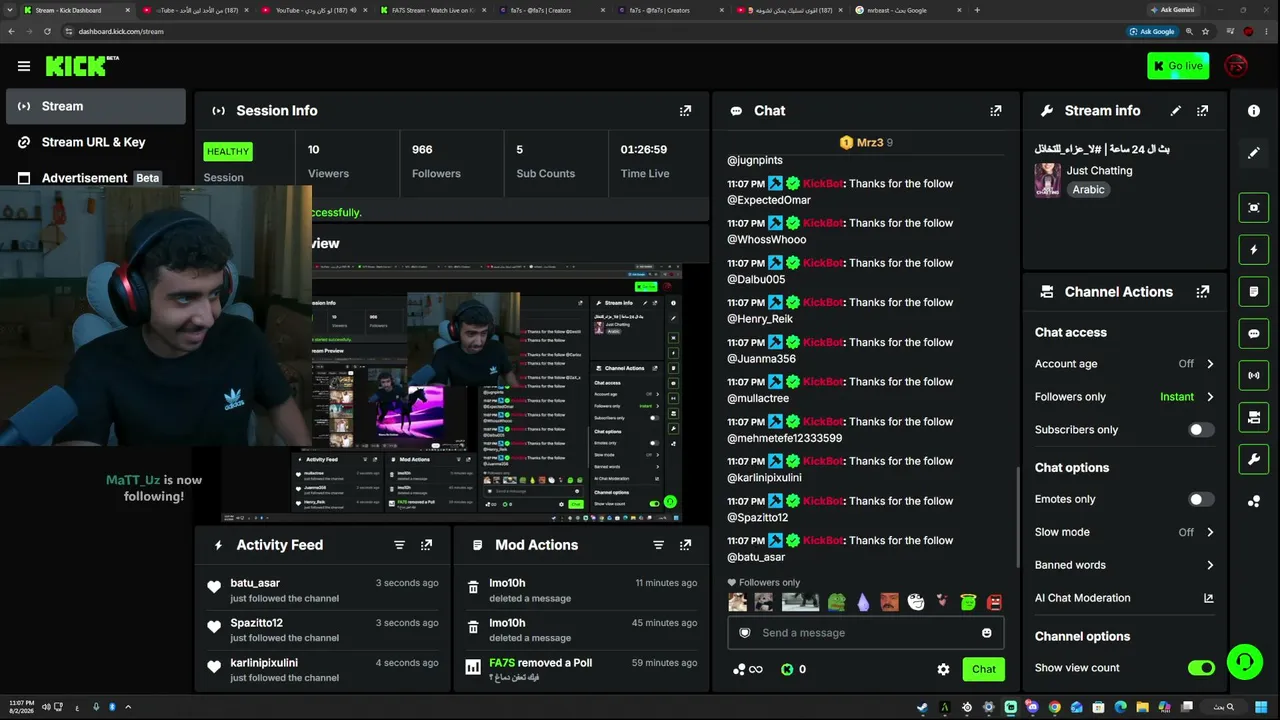
Task: Select Stream in the left sidebar
Action: click(96, 106)
